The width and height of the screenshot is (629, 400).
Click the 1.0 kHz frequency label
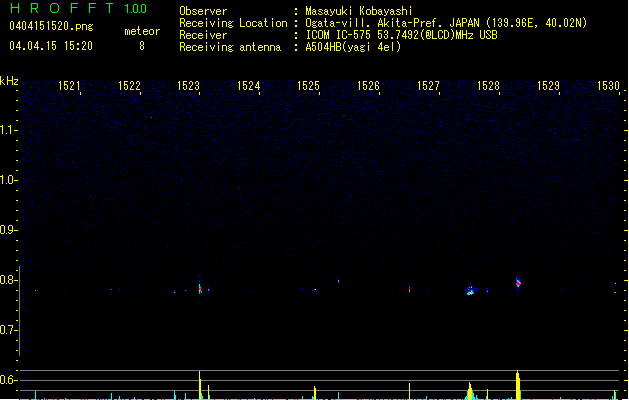[8, 180]
